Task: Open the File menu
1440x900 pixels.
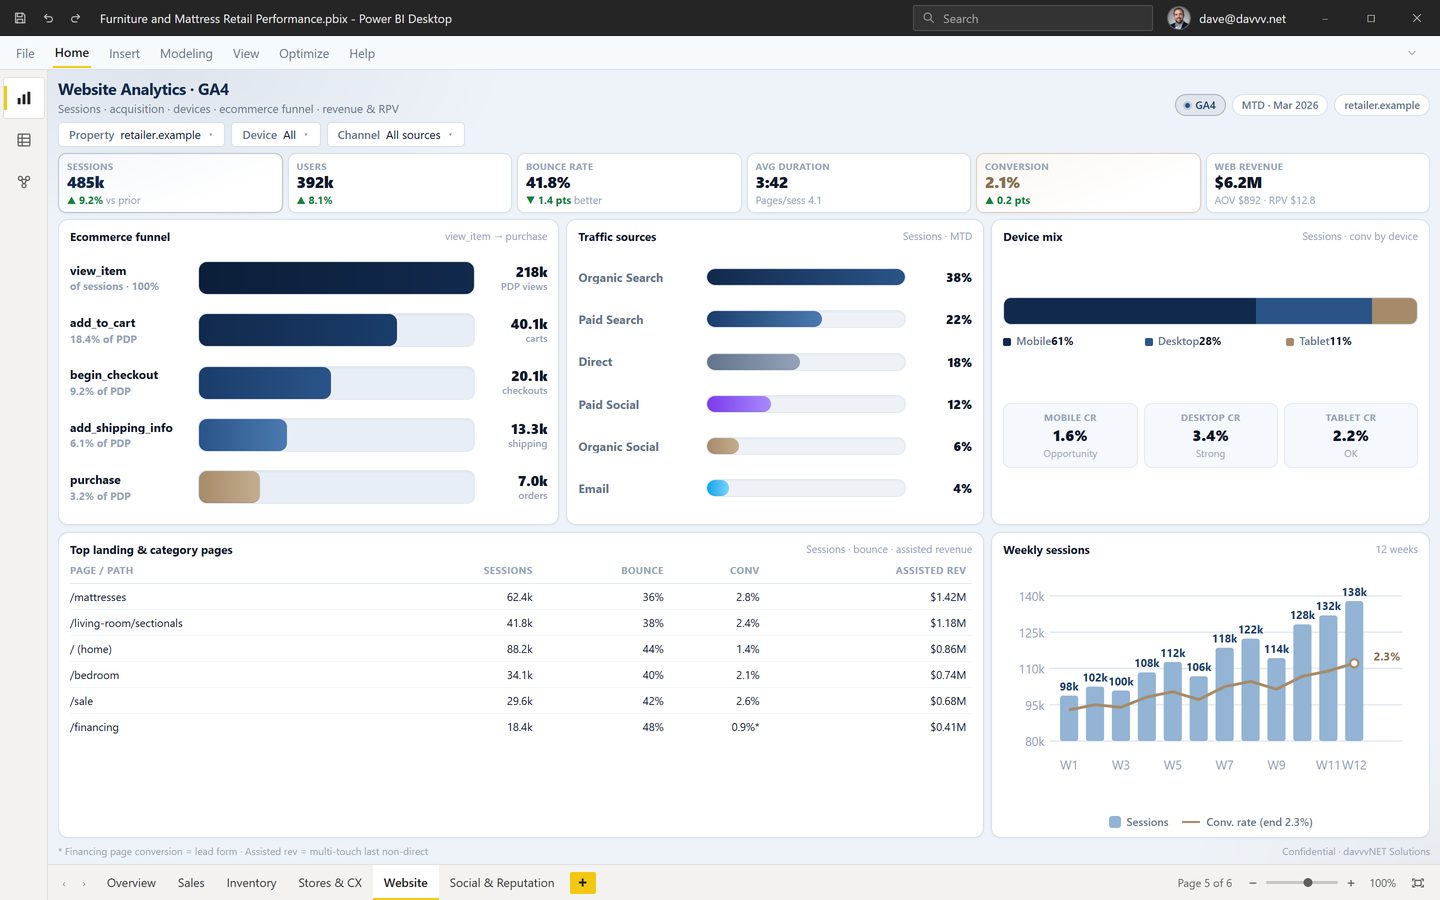Action: tap(25, 53)
